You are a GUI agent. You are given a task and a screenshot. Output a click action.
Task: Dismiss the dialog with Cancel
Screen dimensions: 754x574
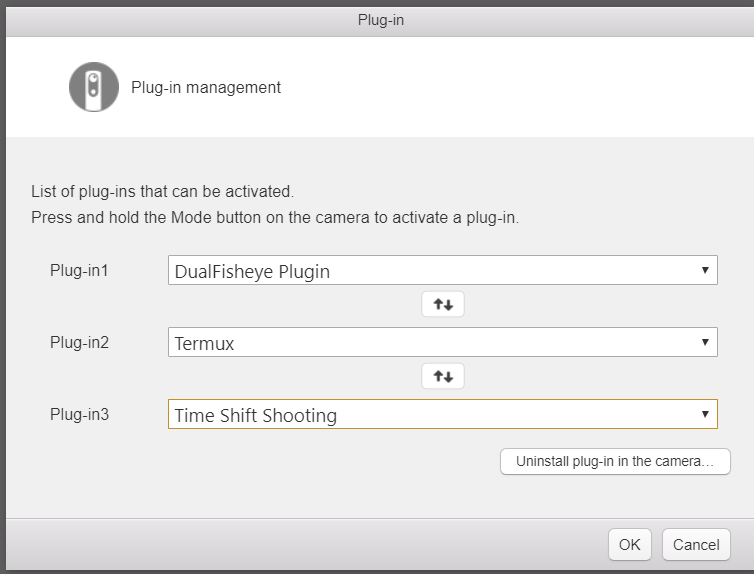point(696,545)
